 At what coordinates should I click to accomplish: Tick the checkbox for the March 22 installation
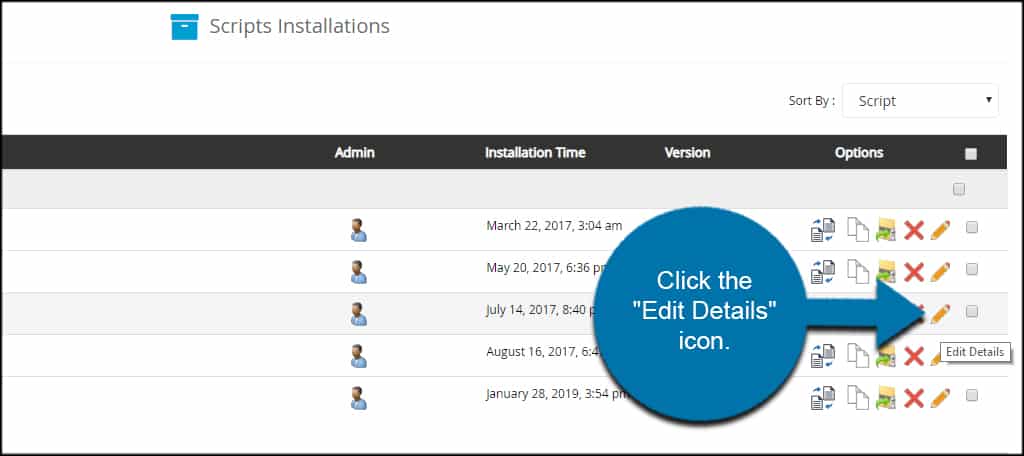click(972, 228)
